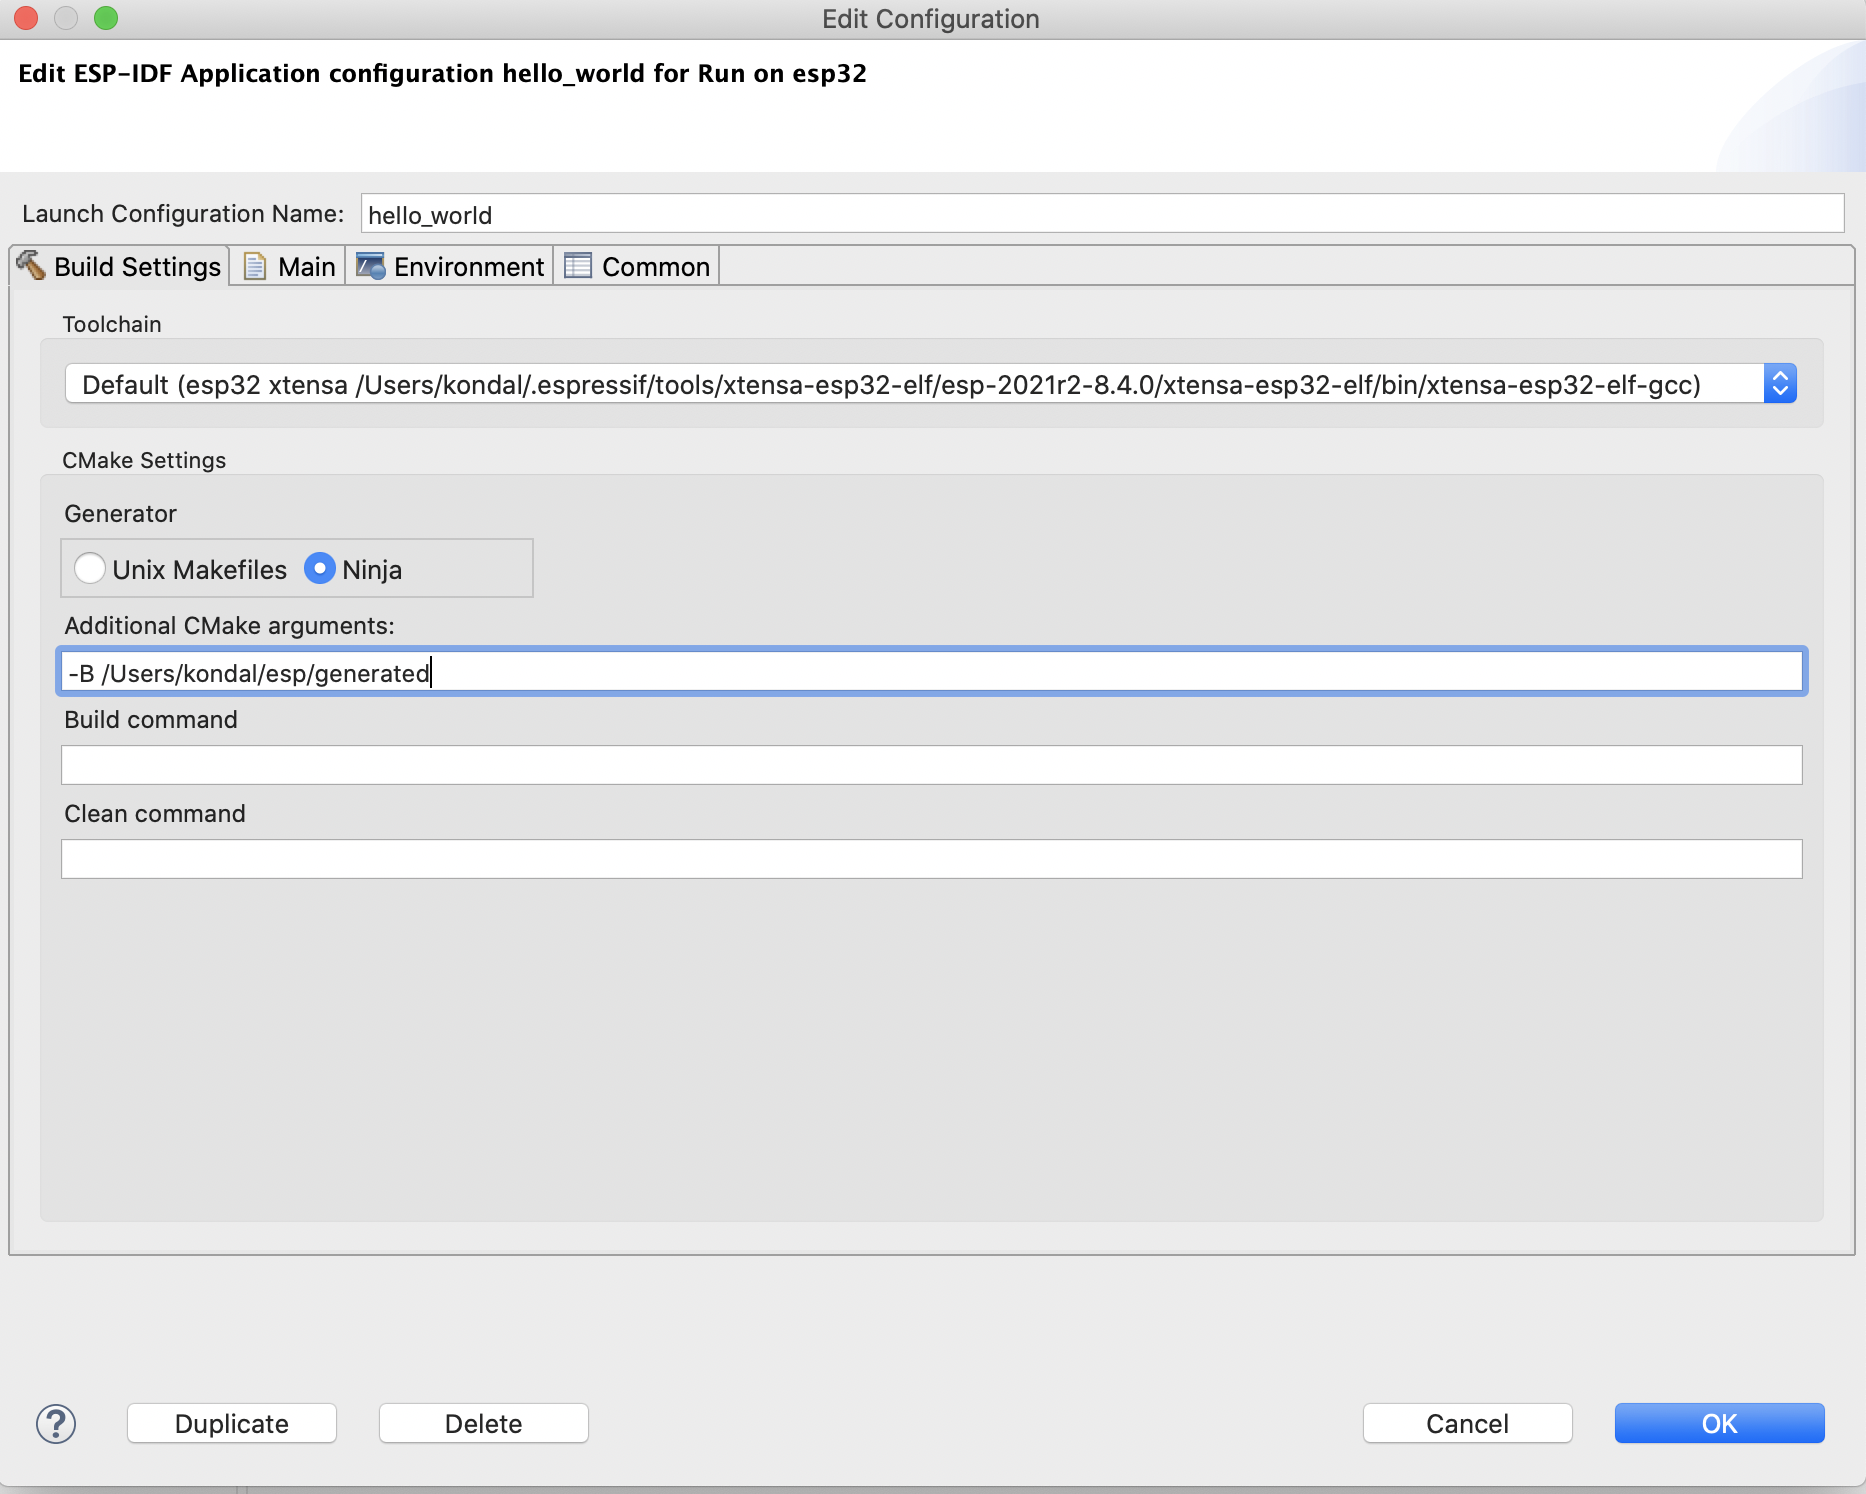Open the Environment tab
The image size is (1866, 1494).
coord(450,266)
